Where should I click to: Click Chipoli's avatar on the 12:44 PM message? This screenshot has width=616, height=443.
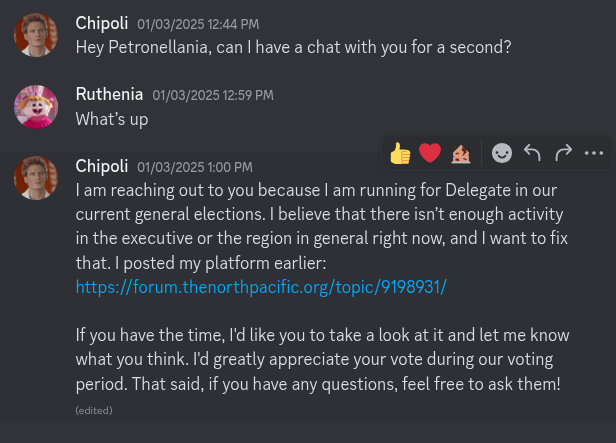point(36,35)
